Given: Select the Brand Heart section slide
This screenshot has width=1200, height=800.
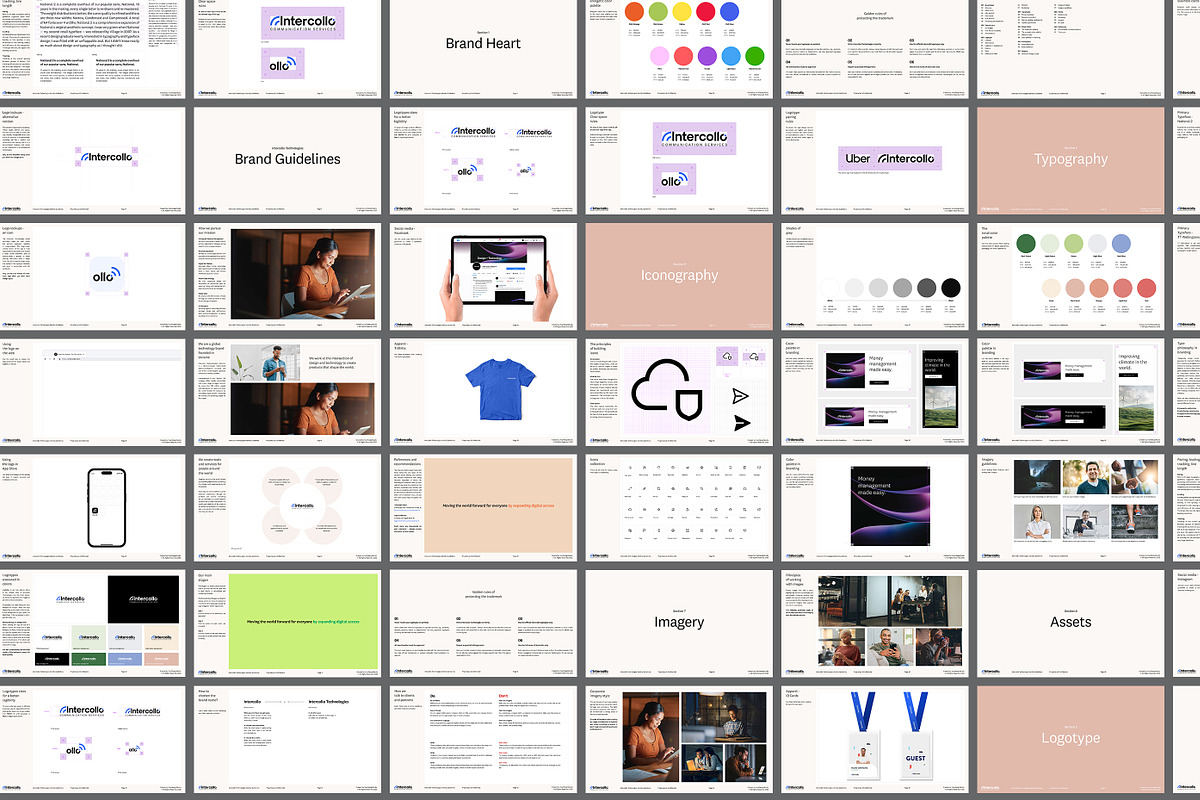Looking at the screenshot, I should tap(483, 44).
